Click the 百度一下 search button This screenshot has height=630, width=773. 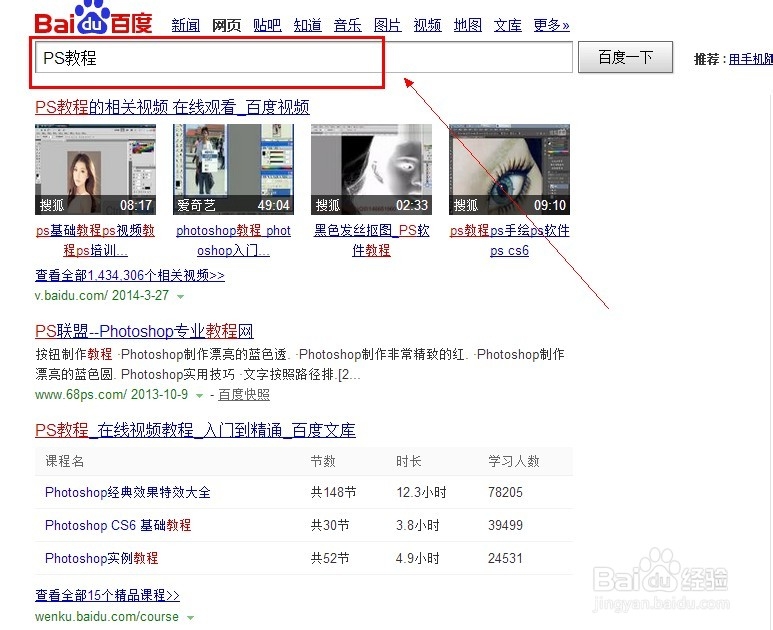click(625, 57)
